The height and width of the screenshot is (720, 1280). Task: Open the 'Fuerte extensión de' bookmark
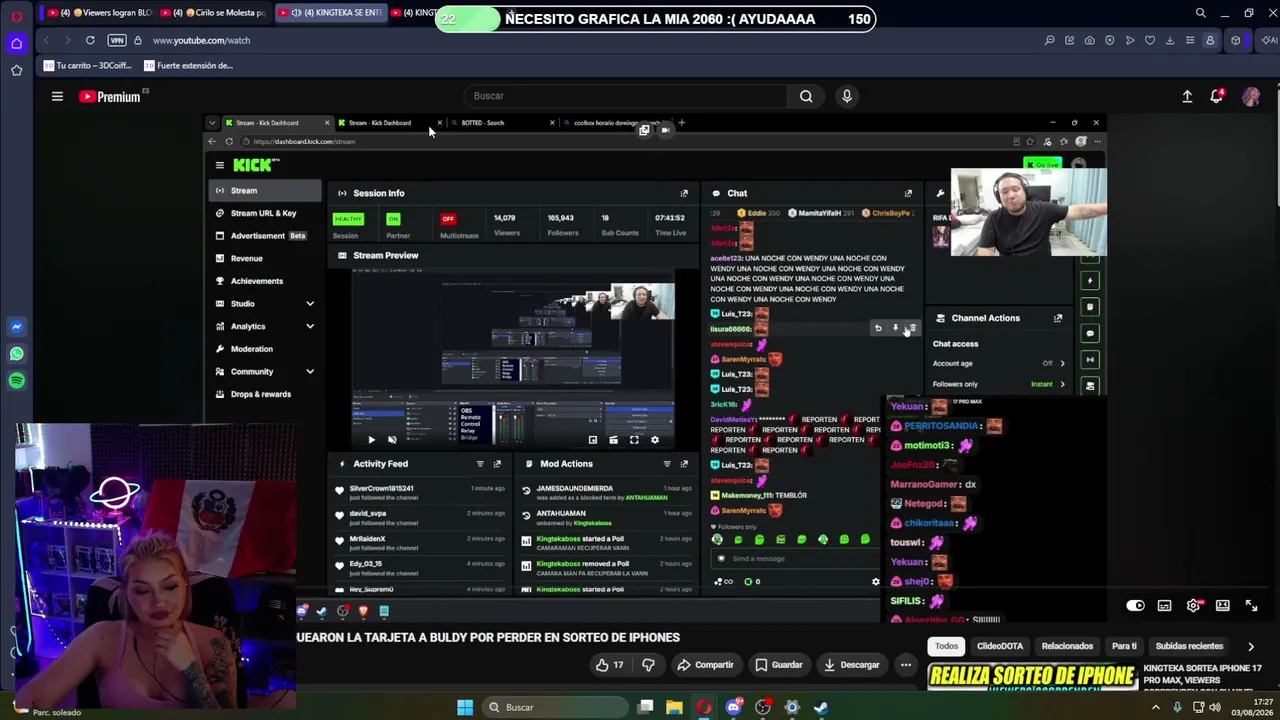(189, 66)
